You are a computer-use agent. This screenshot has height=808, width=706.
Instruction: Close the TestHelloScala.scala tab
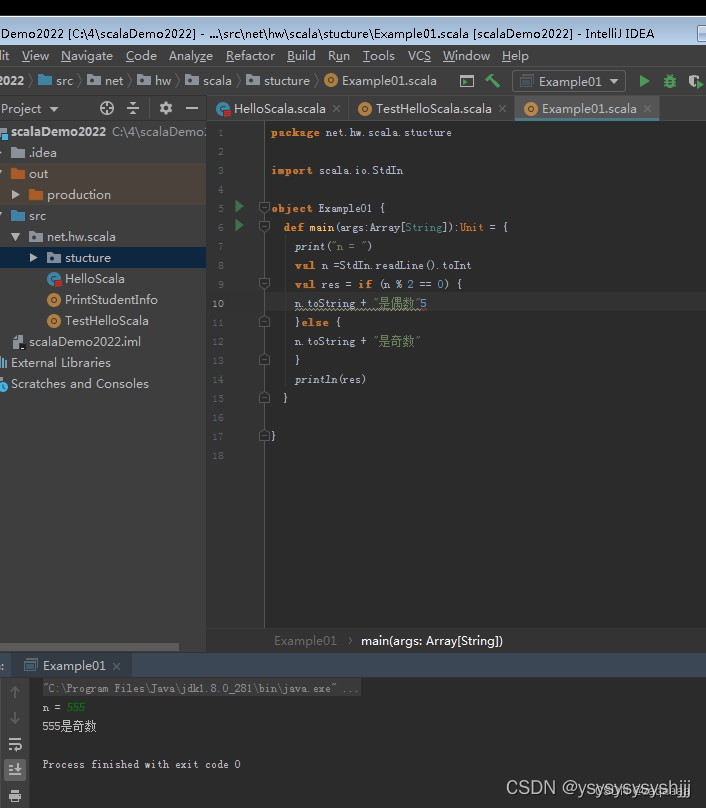(x=502, y=108)
